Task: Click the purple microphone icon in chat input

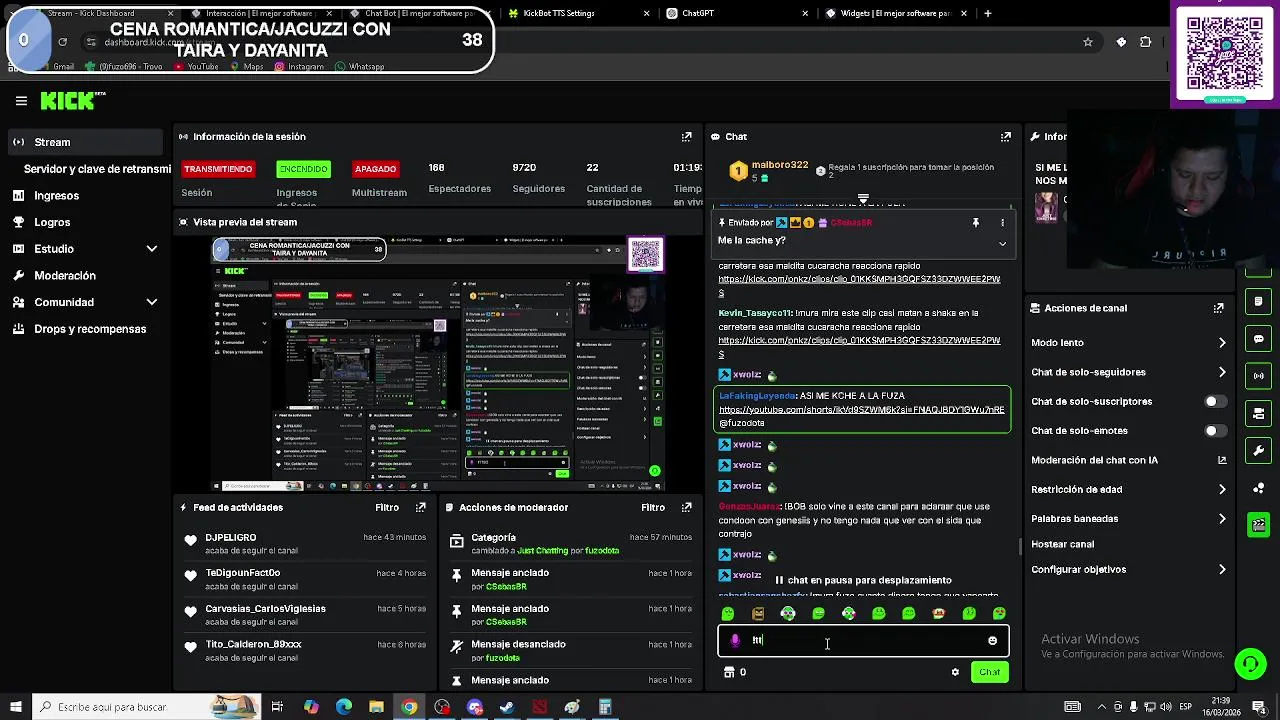Action: click(735, 640)
